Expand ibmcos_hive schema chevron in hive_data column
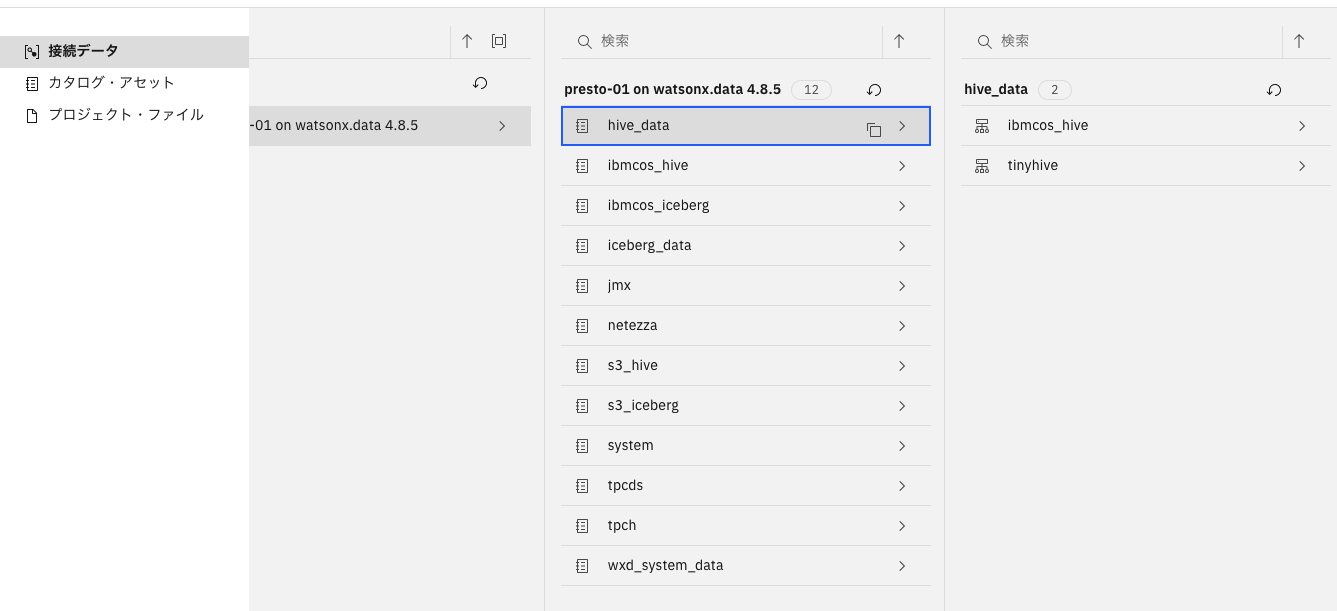 [1302, 126]
